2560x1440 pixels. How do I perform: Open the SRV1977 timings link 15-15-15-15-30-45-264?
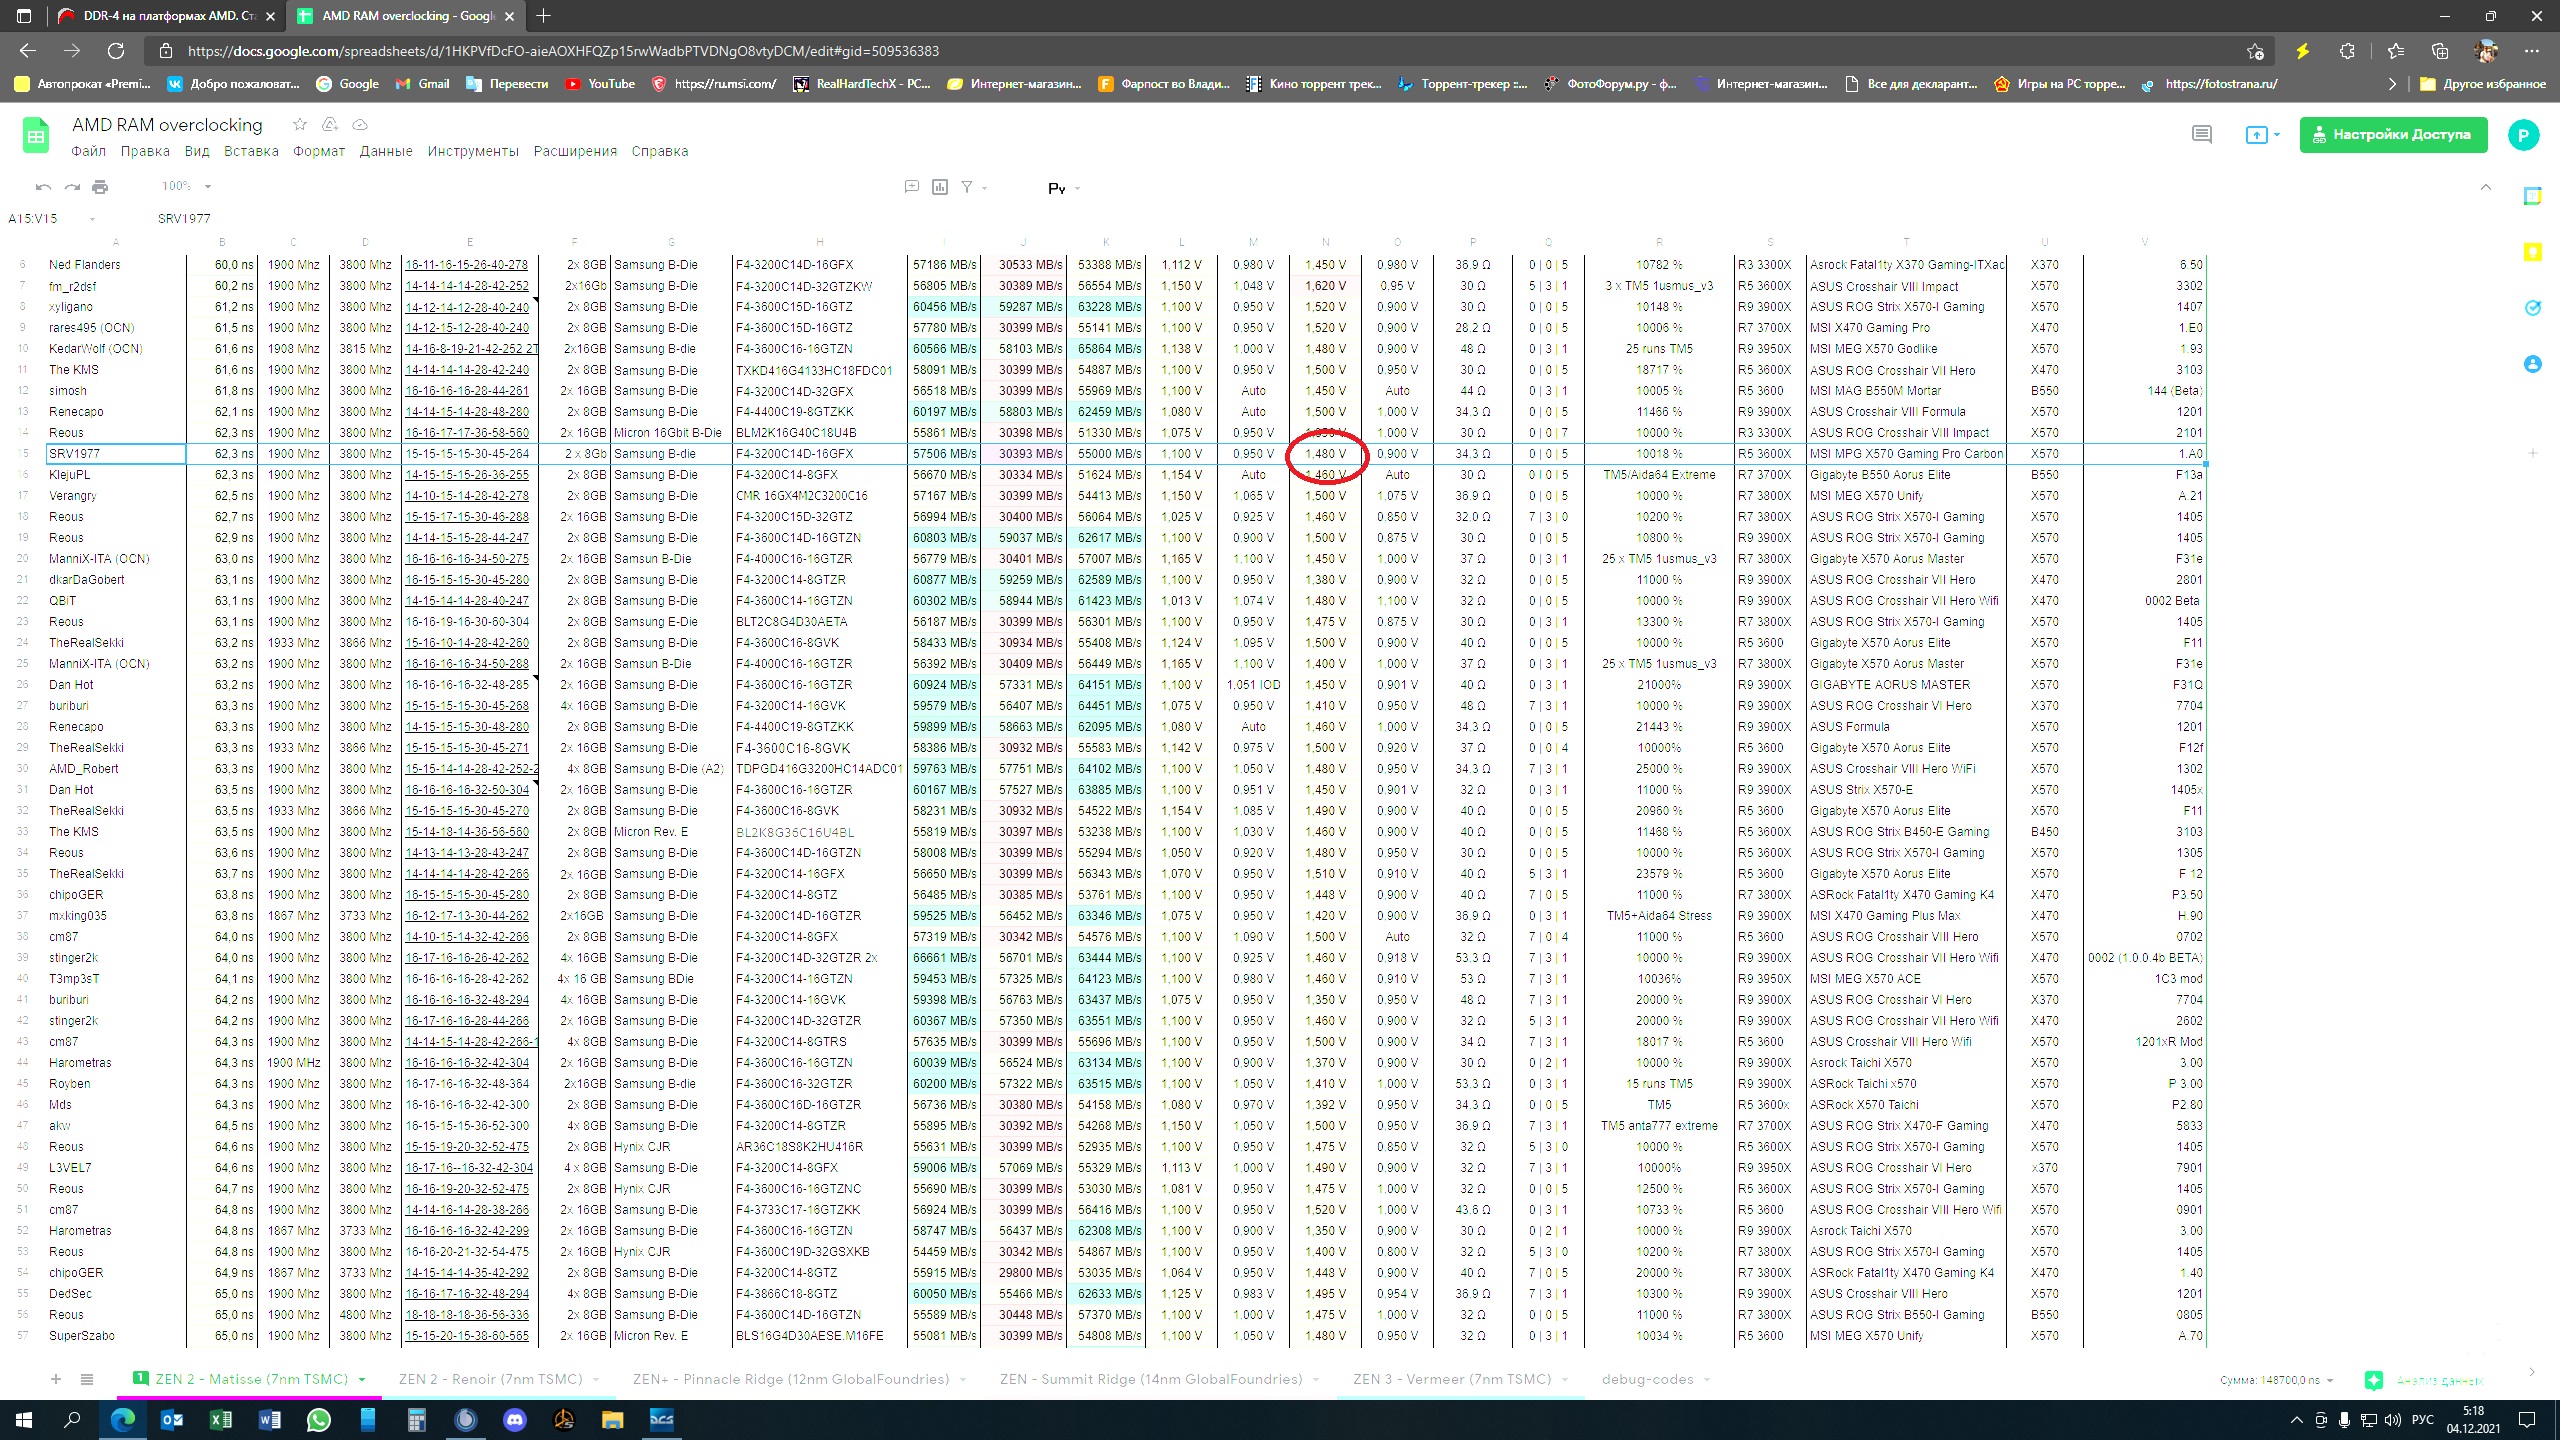(467, 454)
